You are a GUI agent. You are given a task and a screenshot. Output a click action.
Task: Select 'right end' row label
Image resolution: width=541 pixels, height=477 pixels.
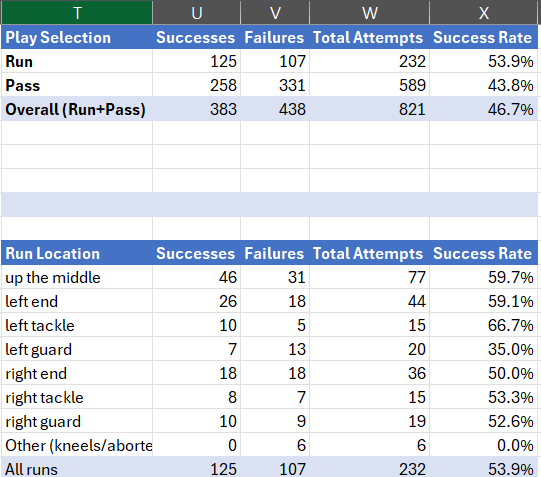77,373
